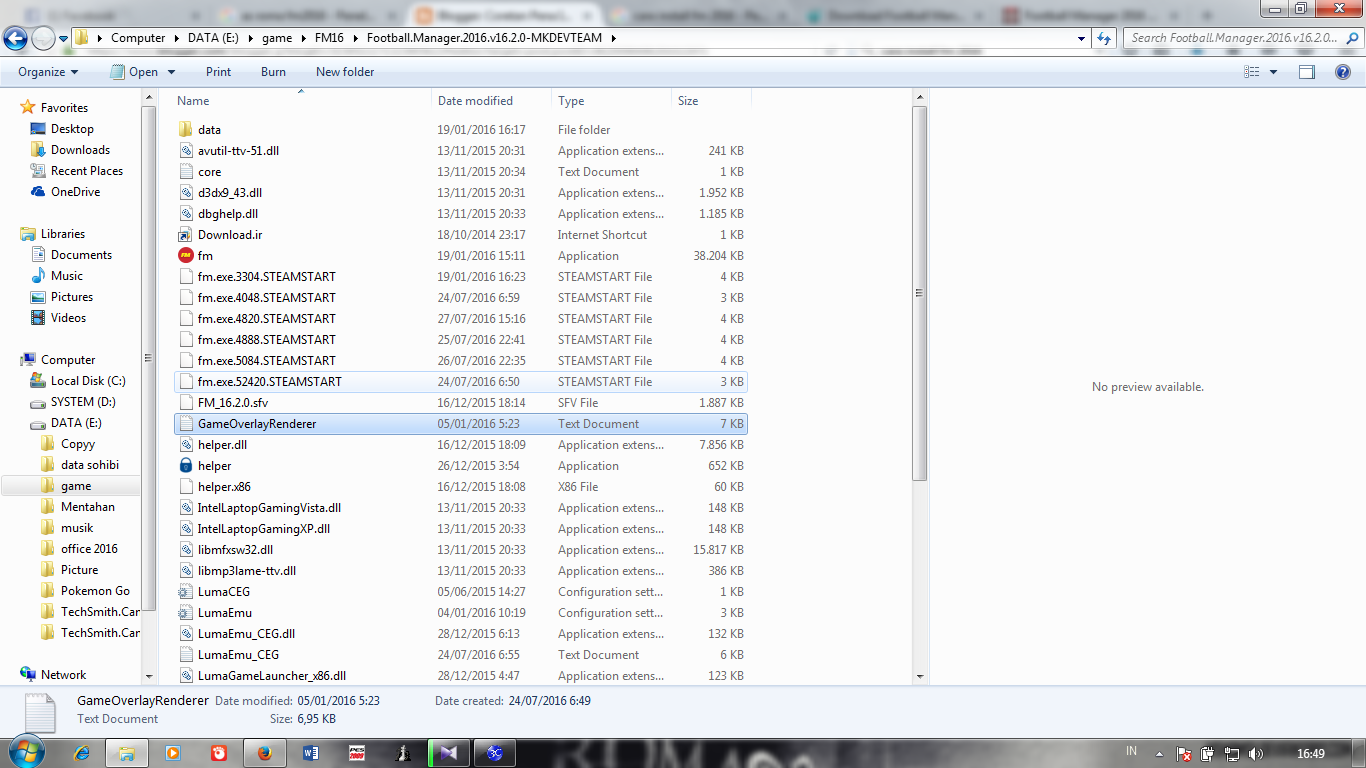Toggle the preview pane button
This screenshot has width=1366, height=768.
point(1307,72)
